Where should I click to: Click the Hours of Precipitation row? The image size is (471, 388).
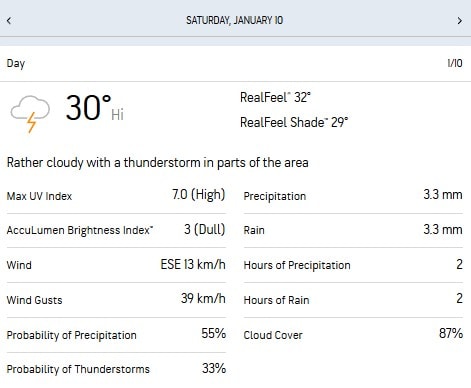click(353, 265)
